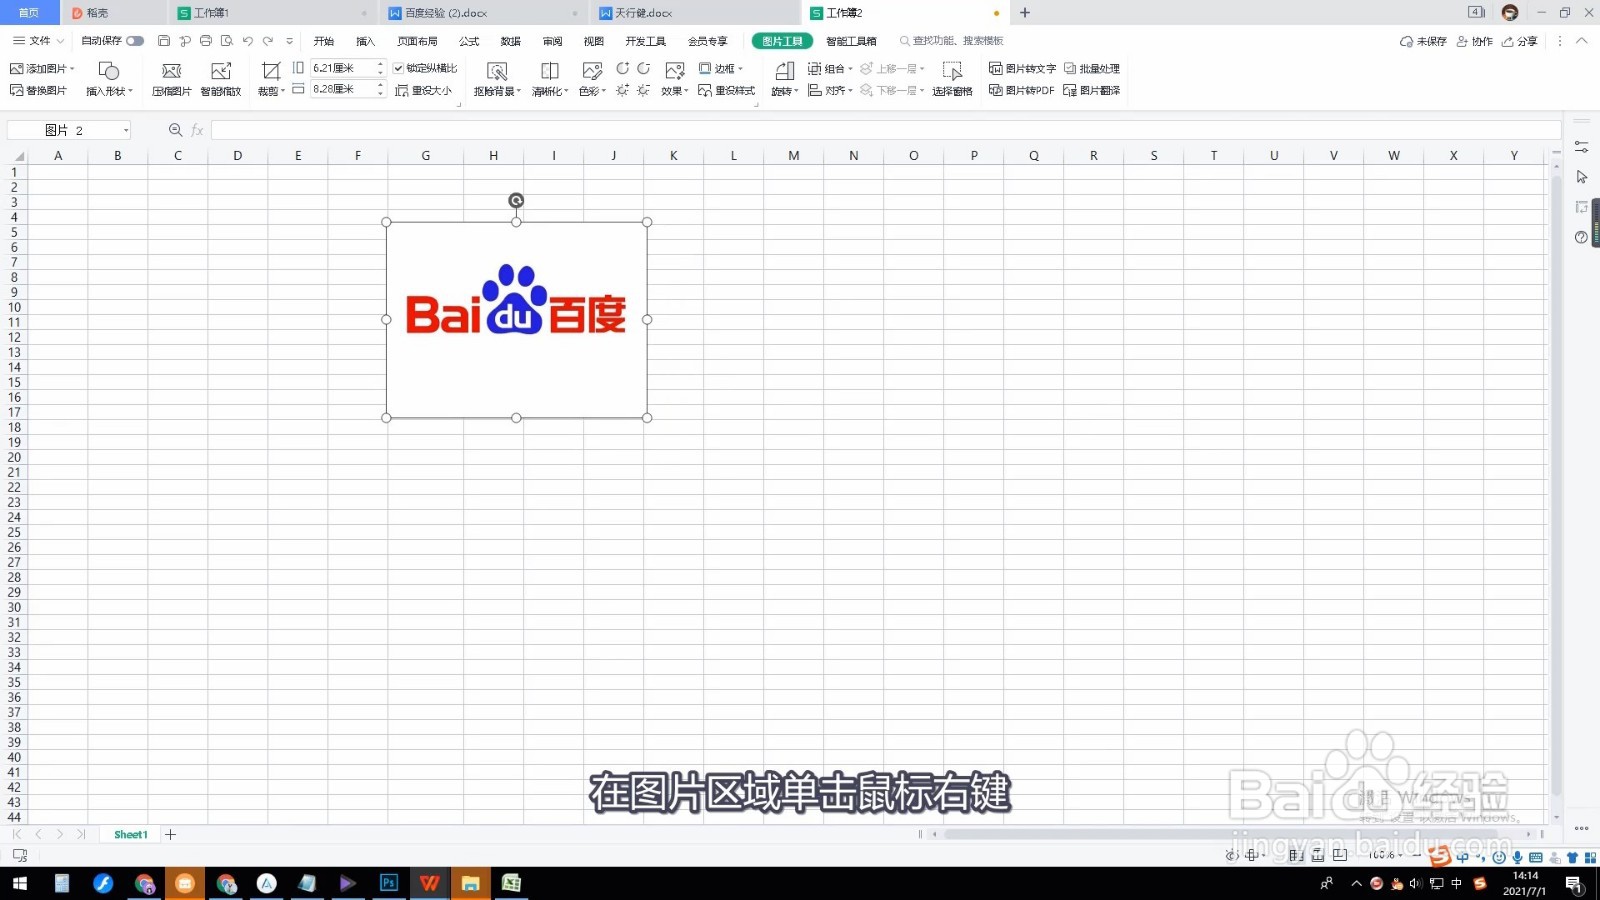Image resolution: width=1600 pixels, height=900 pixels.
Task: Click the taskbar notification center icon
Action: point(1573,883)
